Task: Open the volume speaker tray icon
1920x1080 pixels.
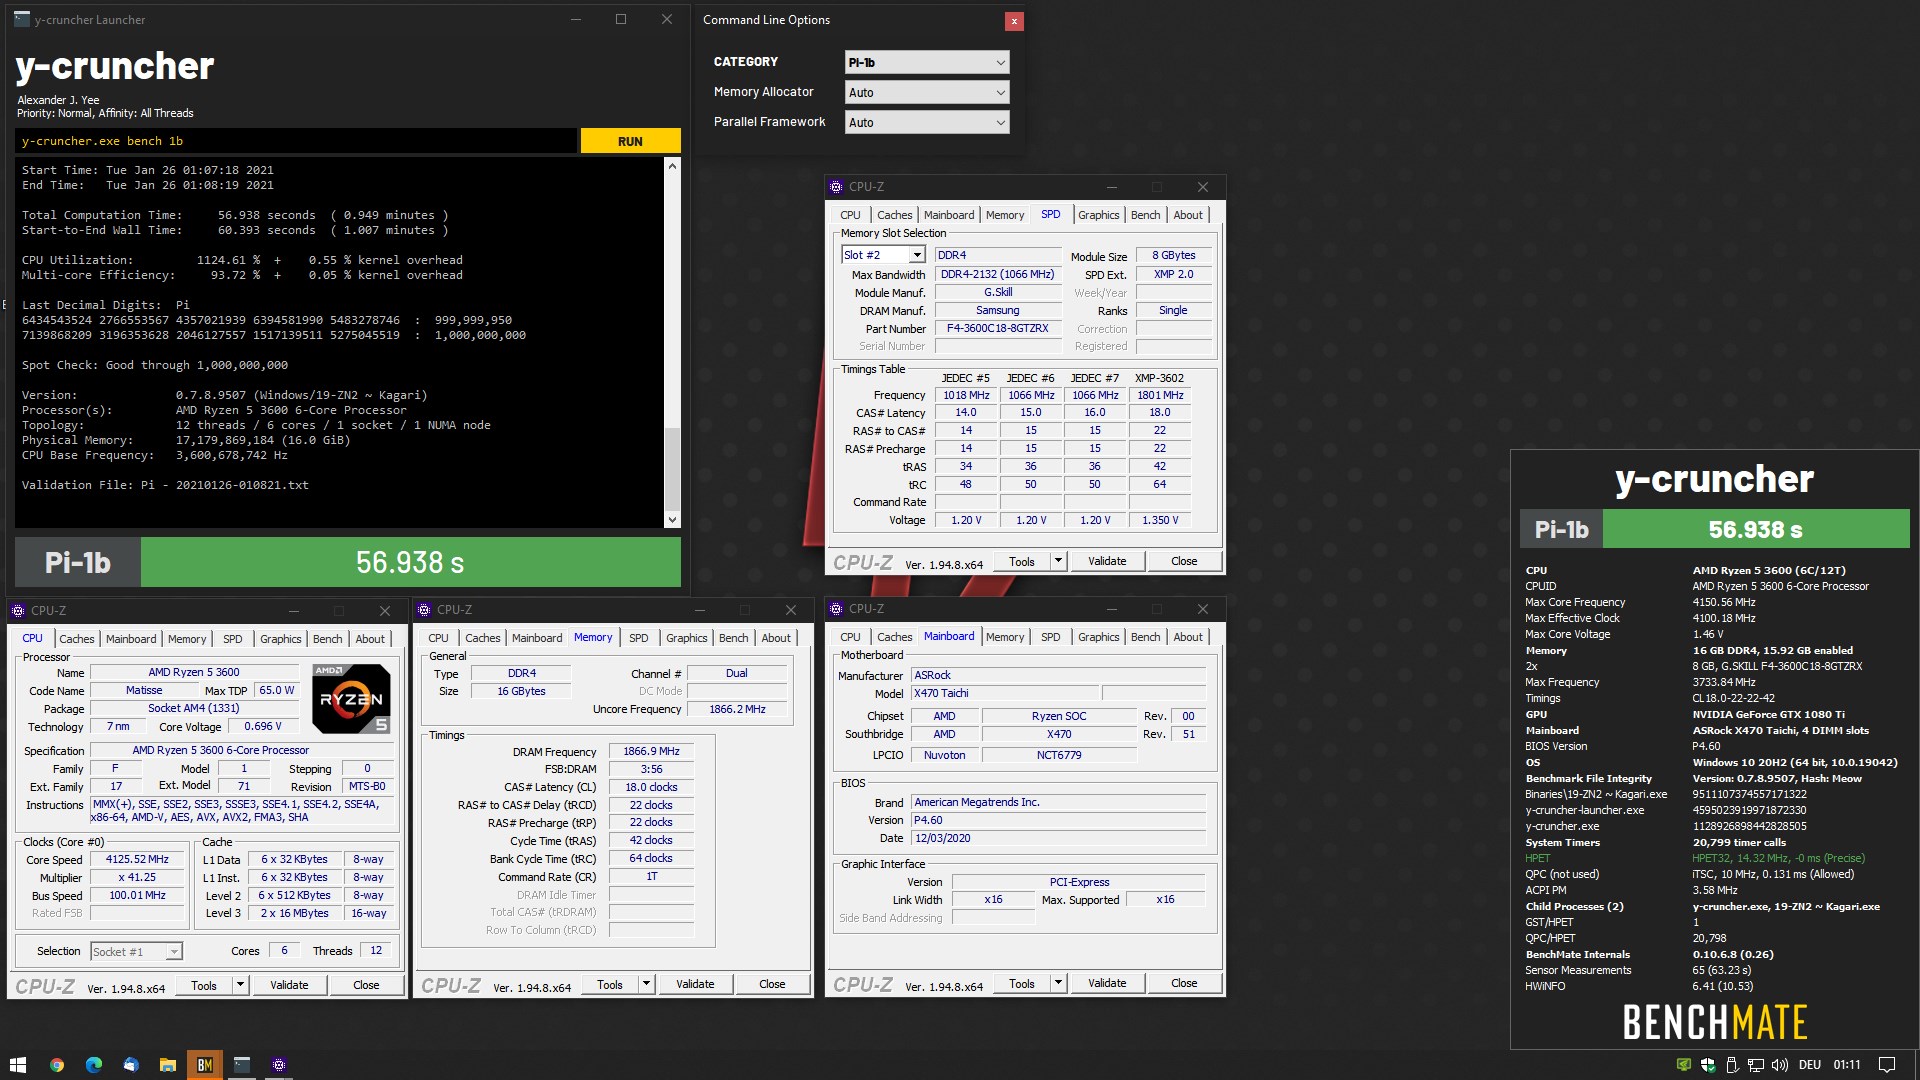Action: point(1780,1065)
